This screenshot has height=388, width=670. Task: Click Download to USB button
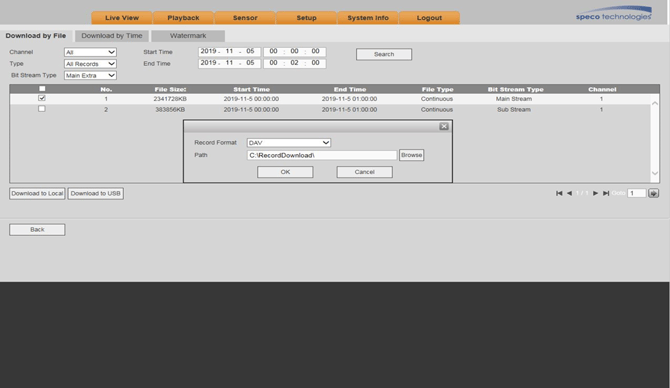(95, 194)
